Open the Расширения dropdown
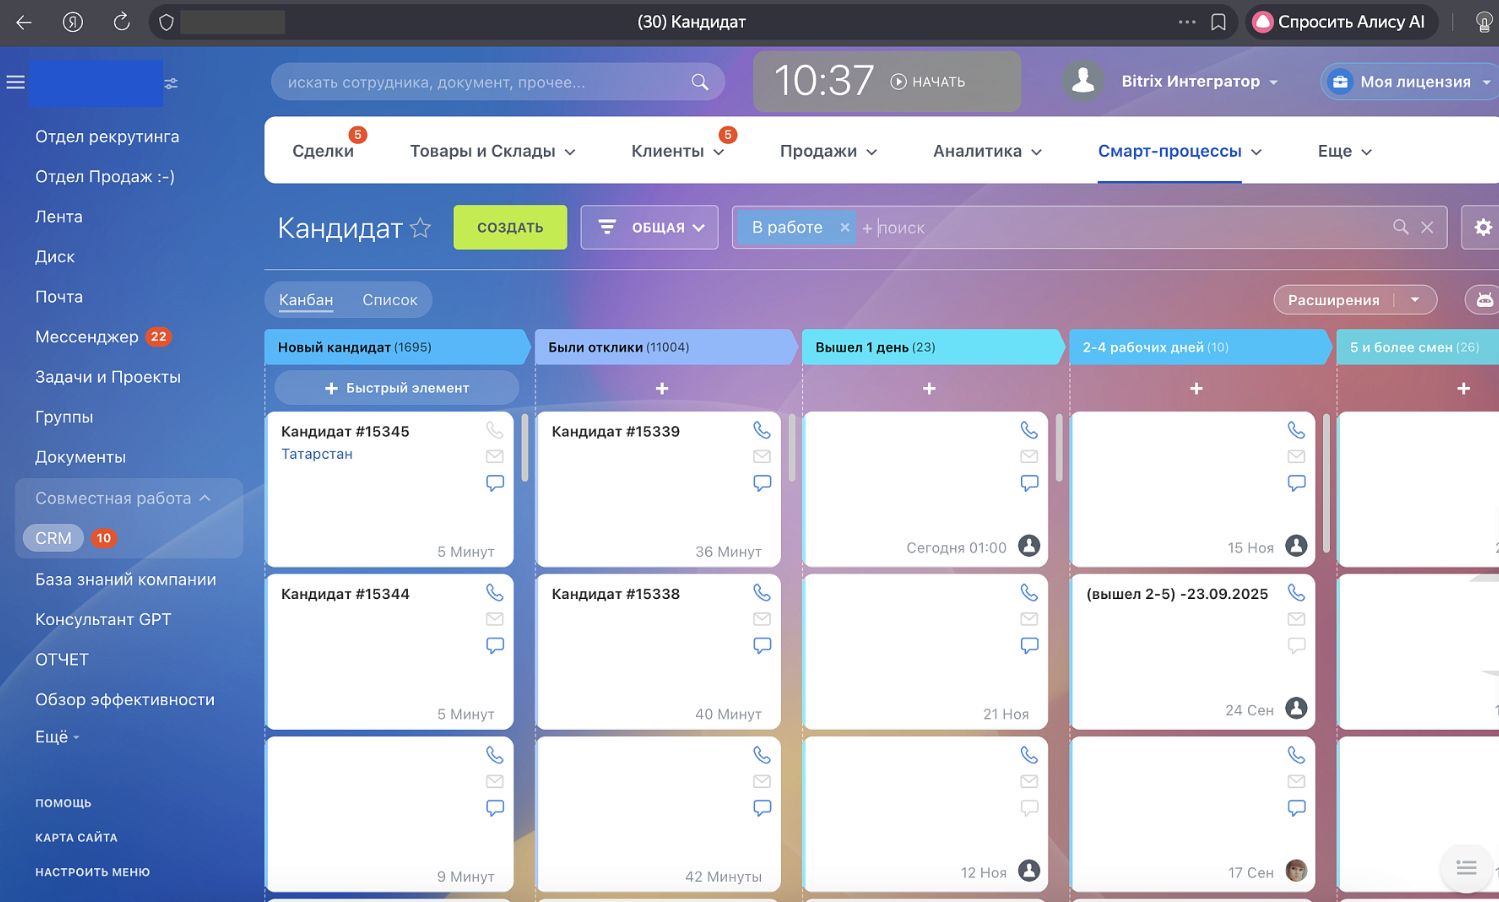 click(1415, 300)
